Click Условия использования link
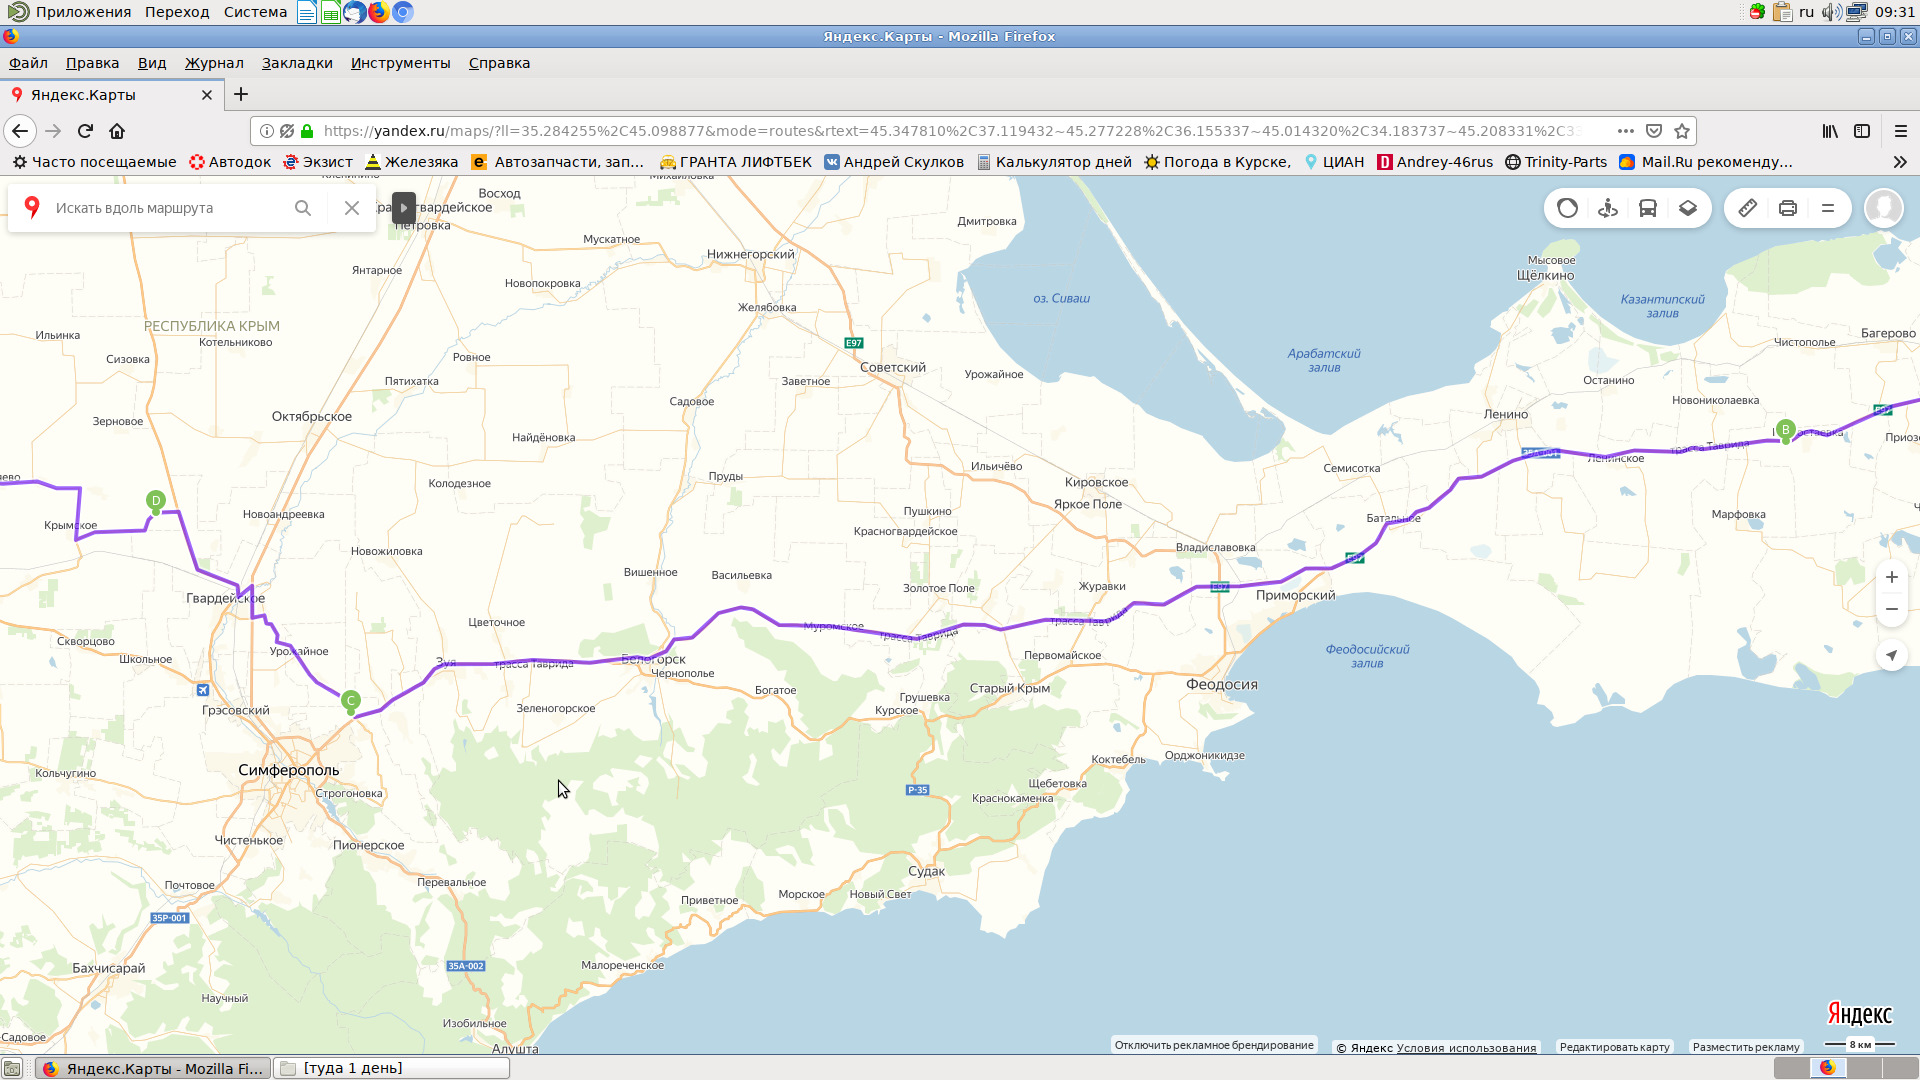The image size is (1920, 1080). [1466, 1048]
